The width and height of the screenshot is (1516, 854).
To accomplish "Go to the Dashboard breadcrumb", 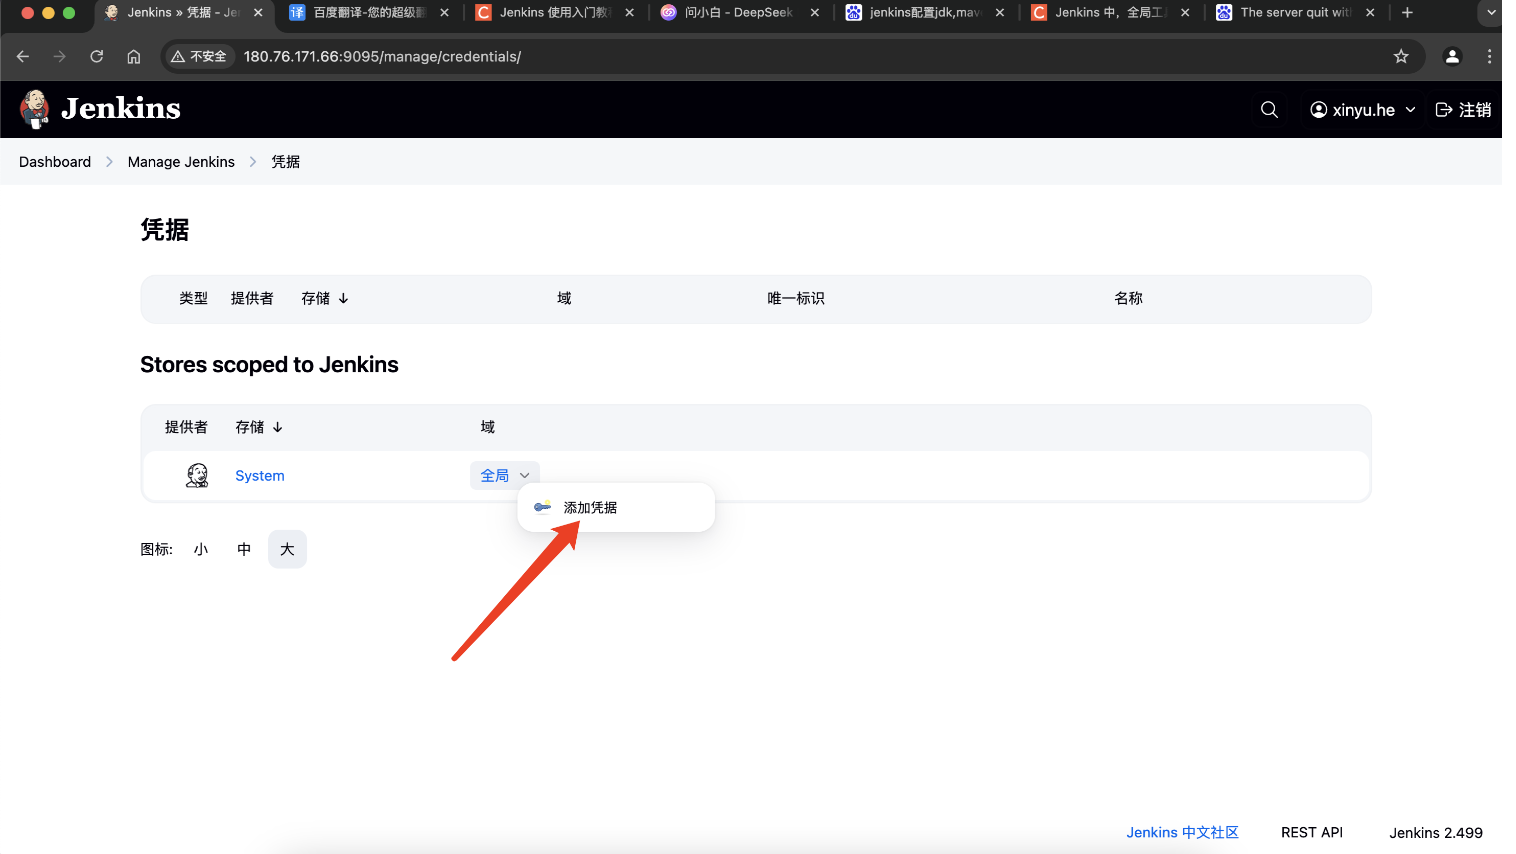I will coord(55,162).
